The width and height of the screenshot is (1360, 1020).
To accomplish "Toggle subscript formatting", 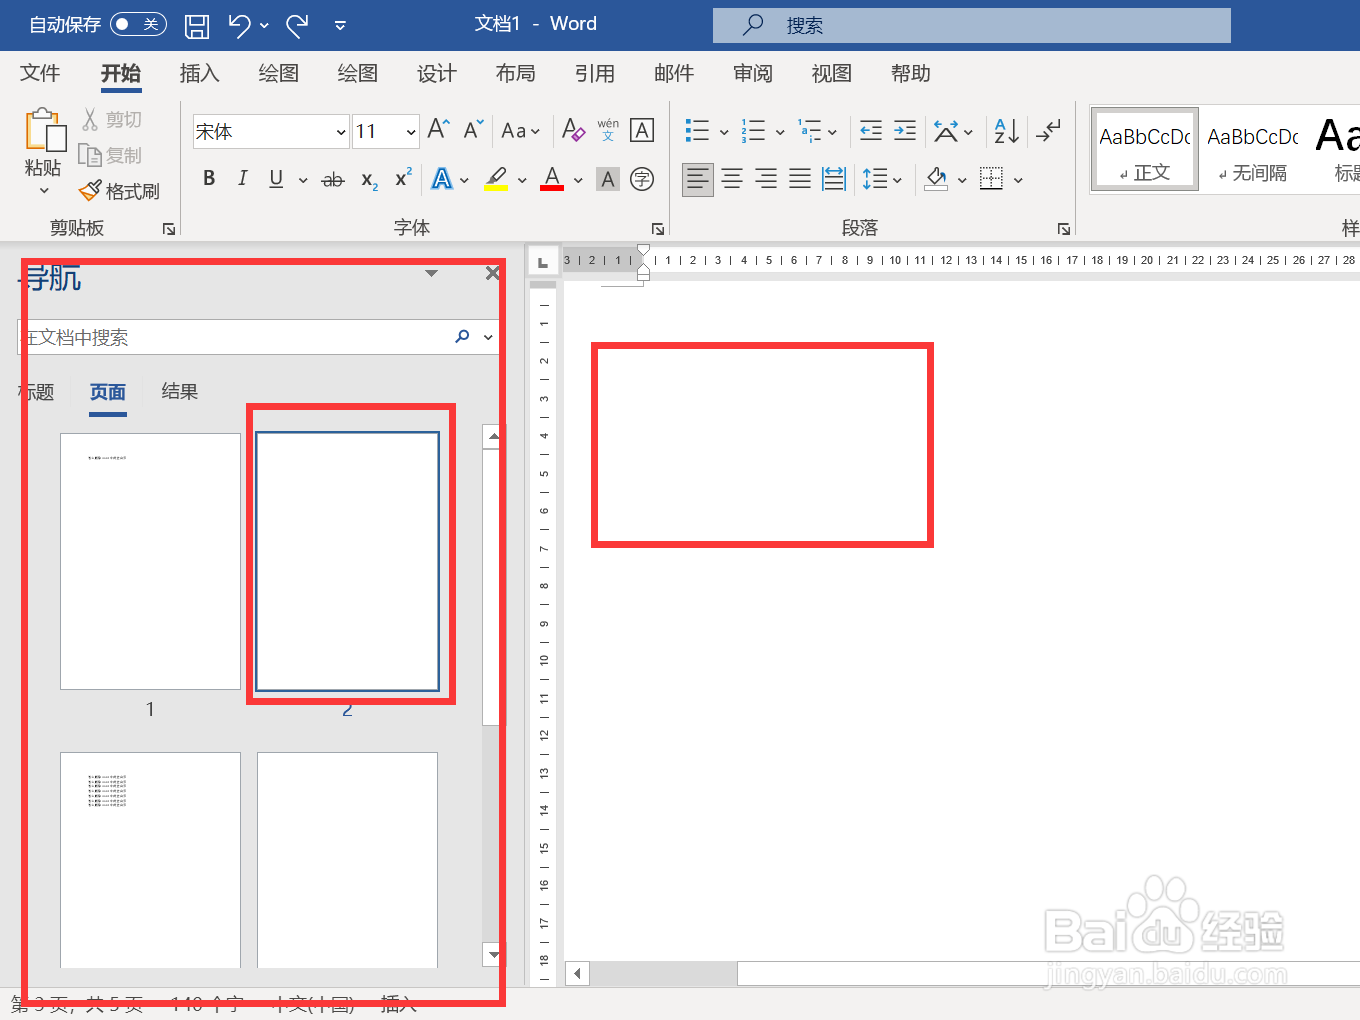I will point(369,180).
